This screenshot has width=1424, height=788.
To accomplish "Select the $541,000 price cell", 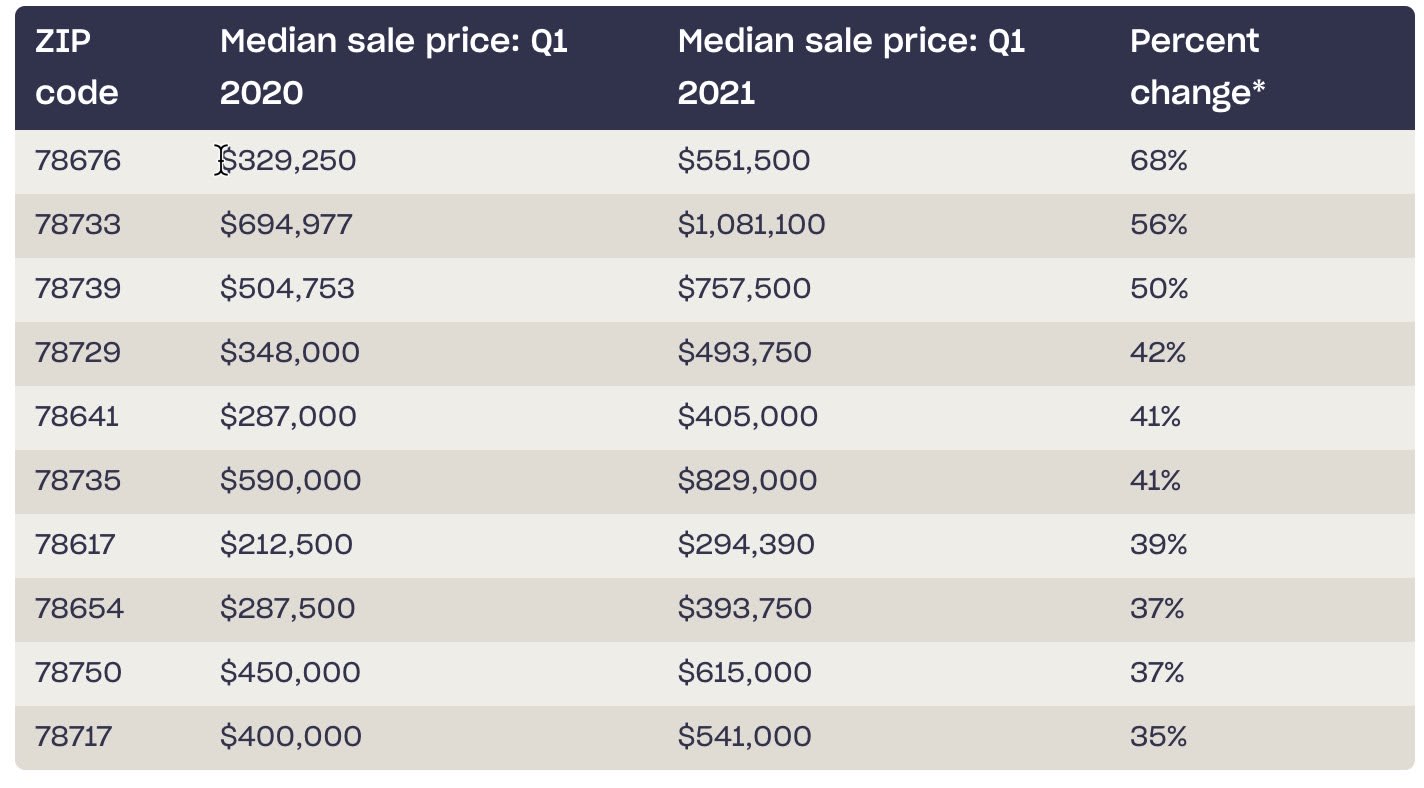I will 744,737.
